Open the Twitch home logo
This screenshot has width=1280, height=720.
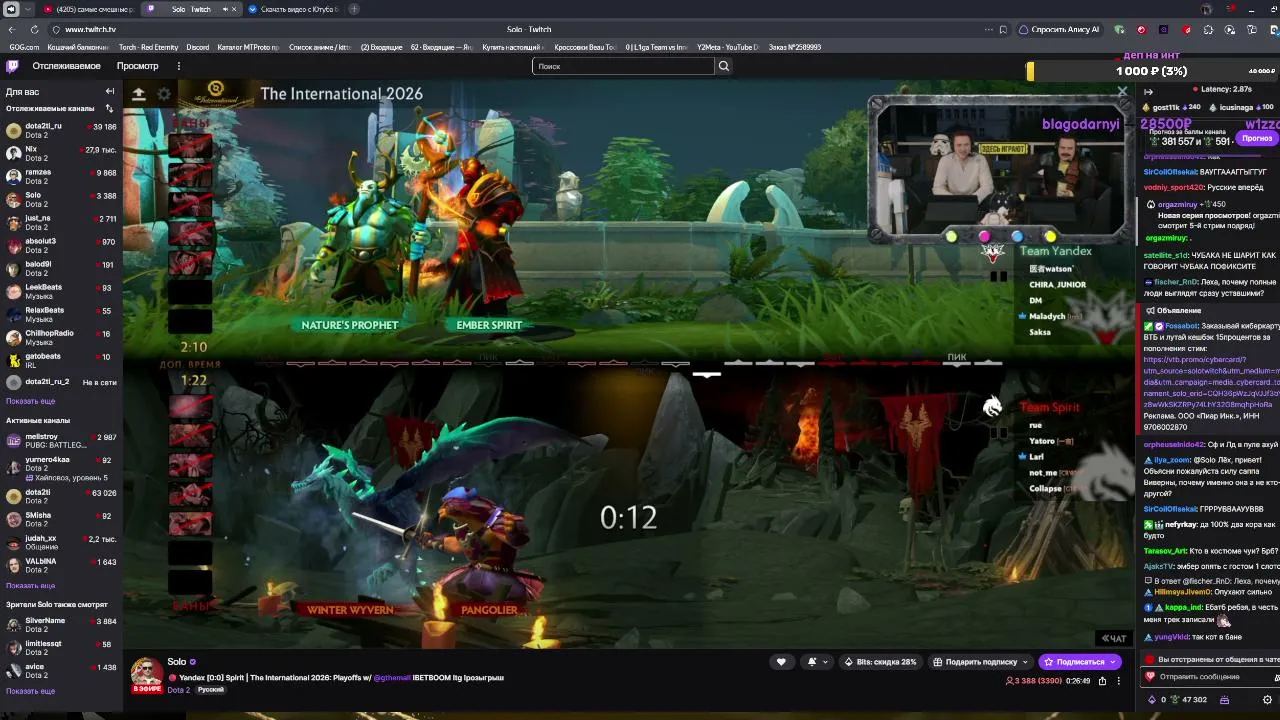(x=12, y=66)
